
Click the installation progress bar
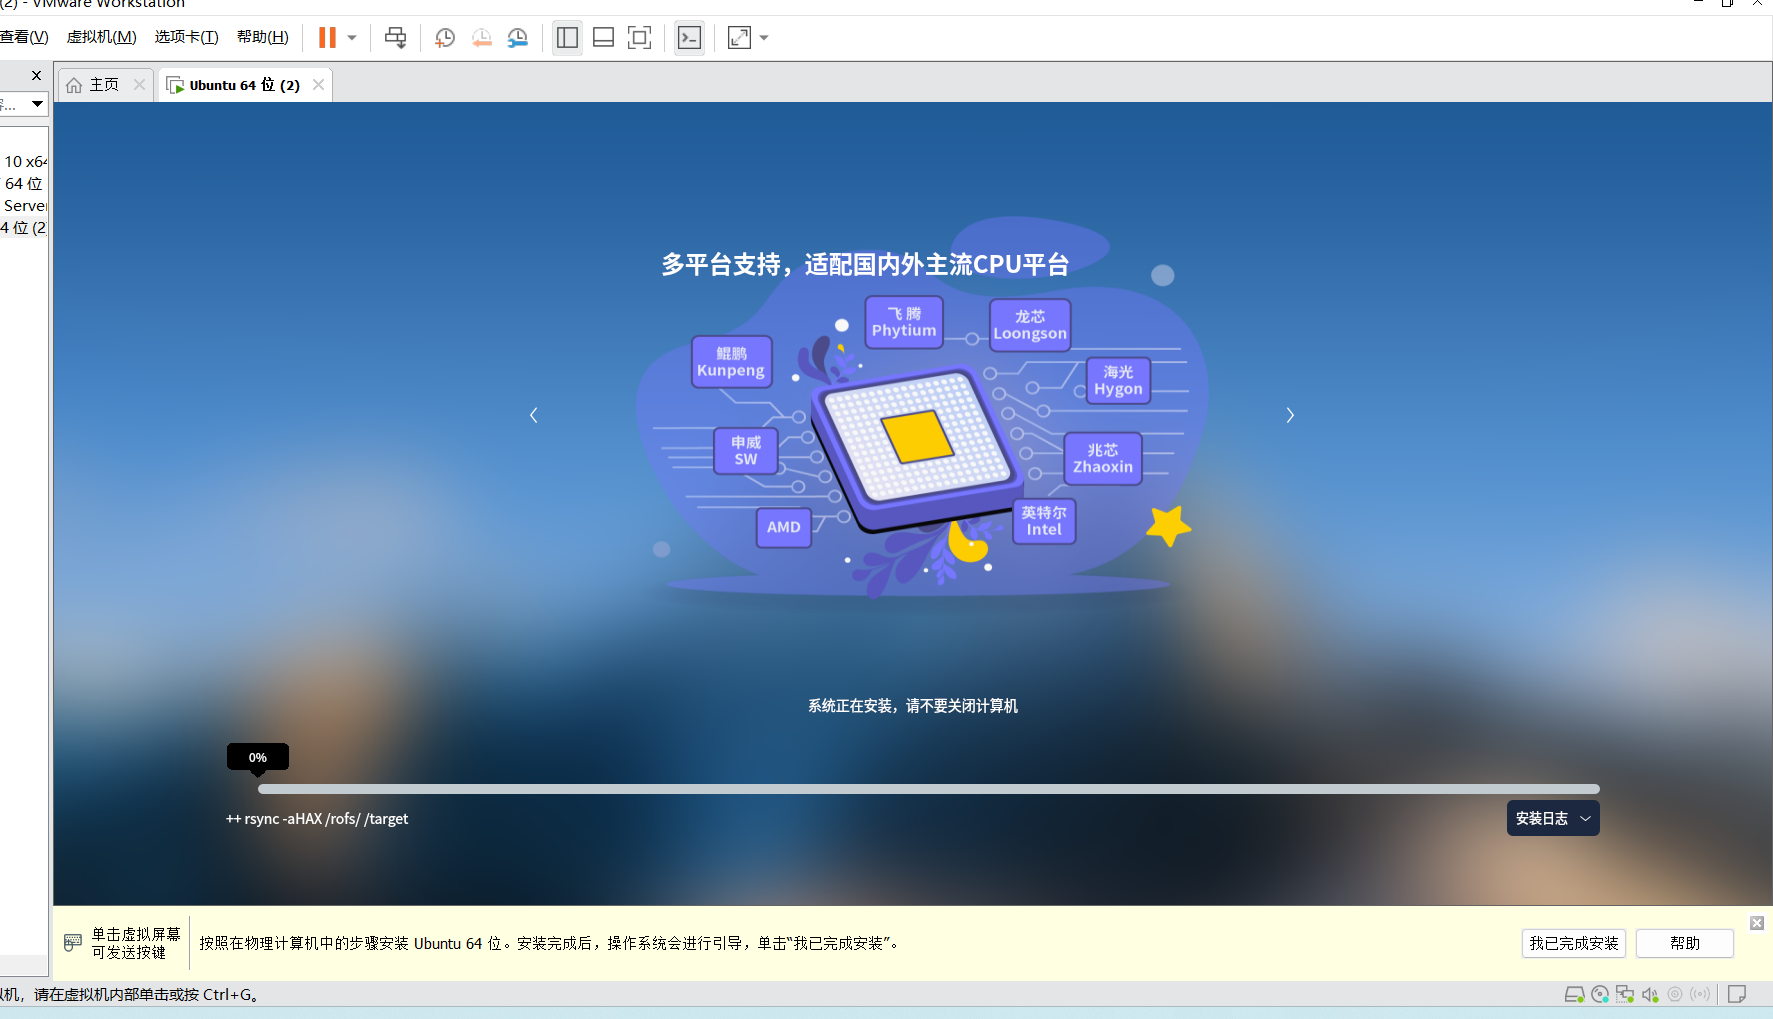(x=929, y=789)
